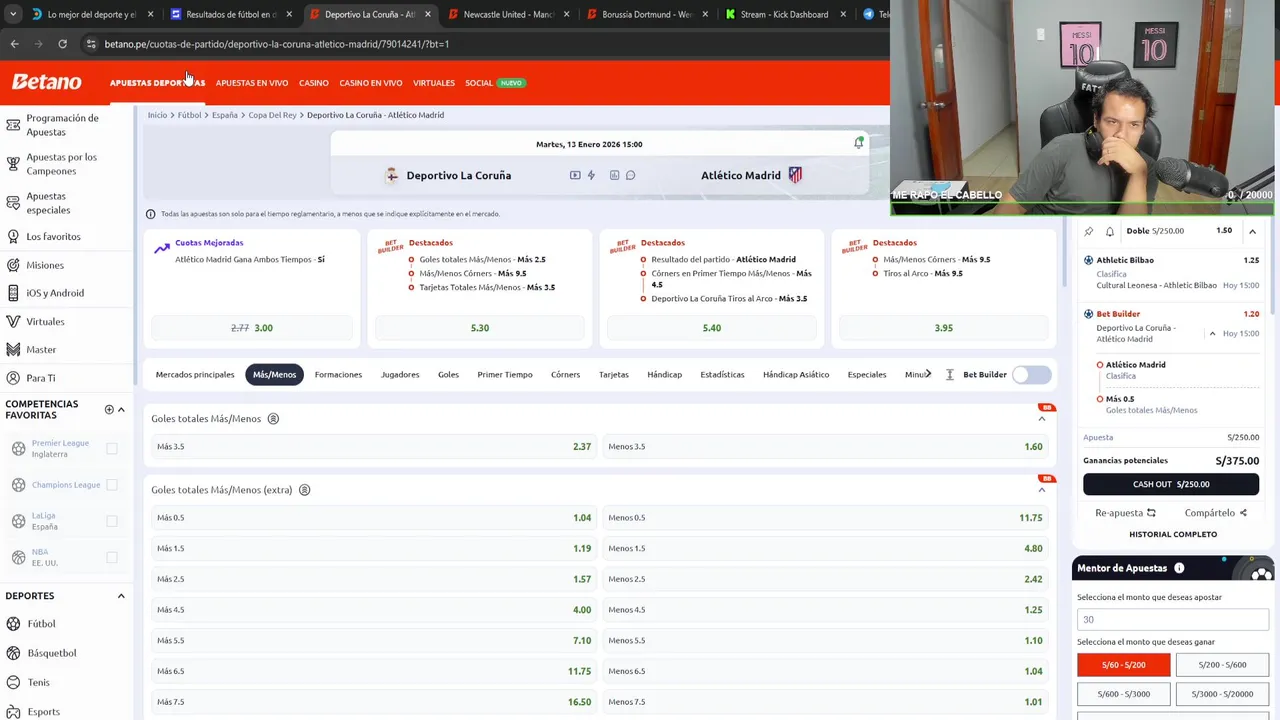Open the browser tab search dropdown
The image size is (1280, 720).
[12, 14]
